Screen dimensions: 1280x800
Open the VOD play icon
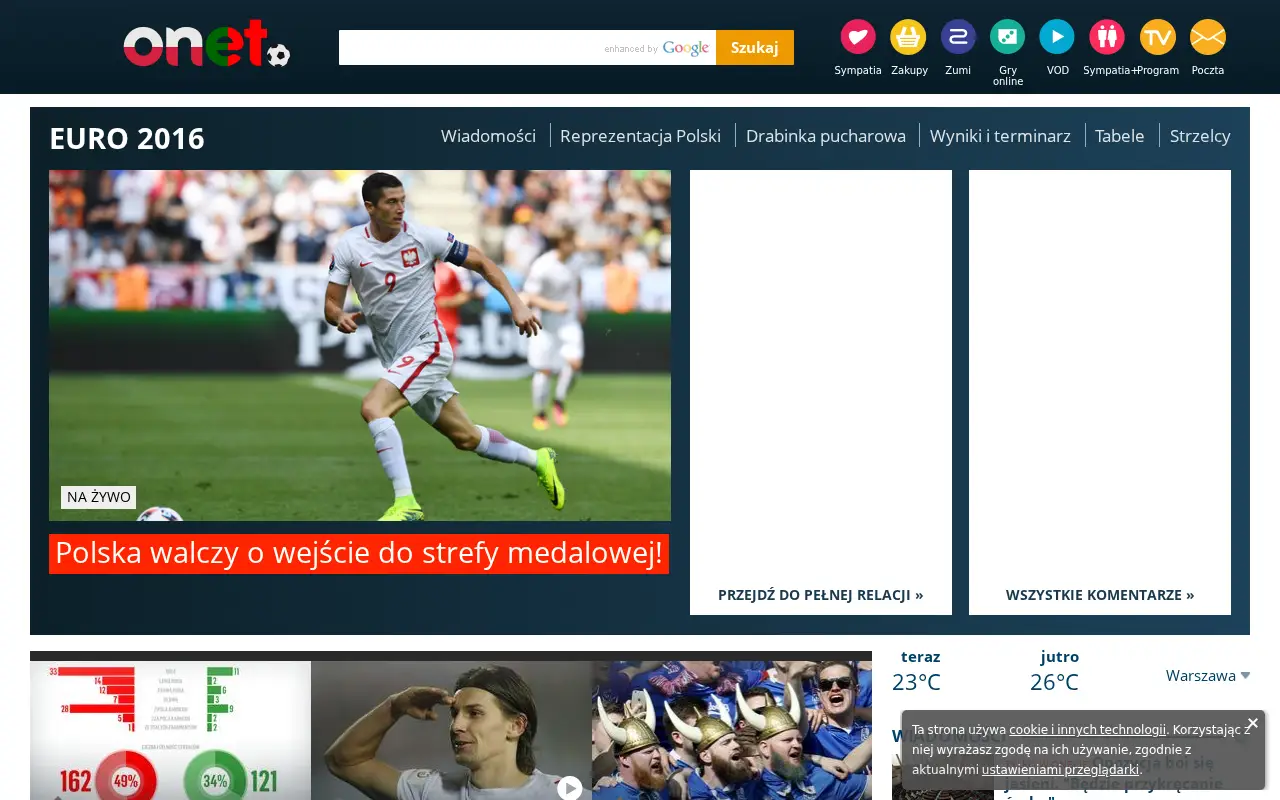pyautogui.click(x=1057, y=37)
